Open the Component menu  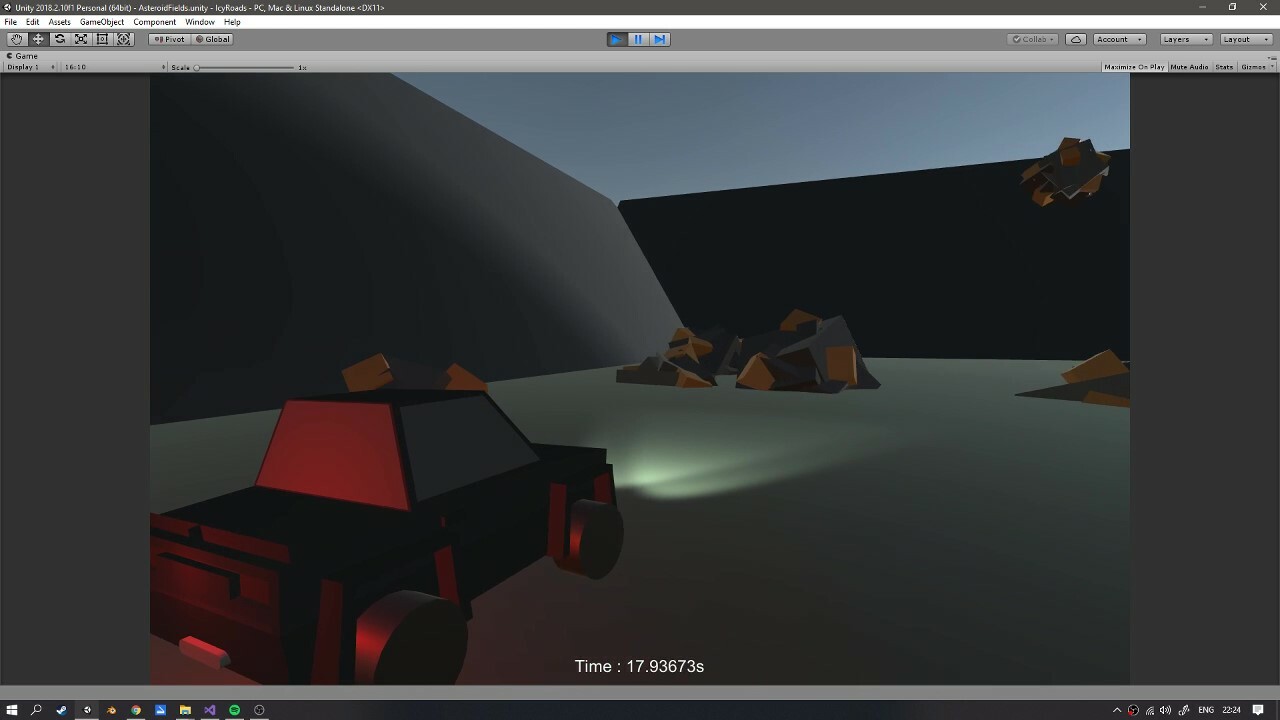pos(154,22)
